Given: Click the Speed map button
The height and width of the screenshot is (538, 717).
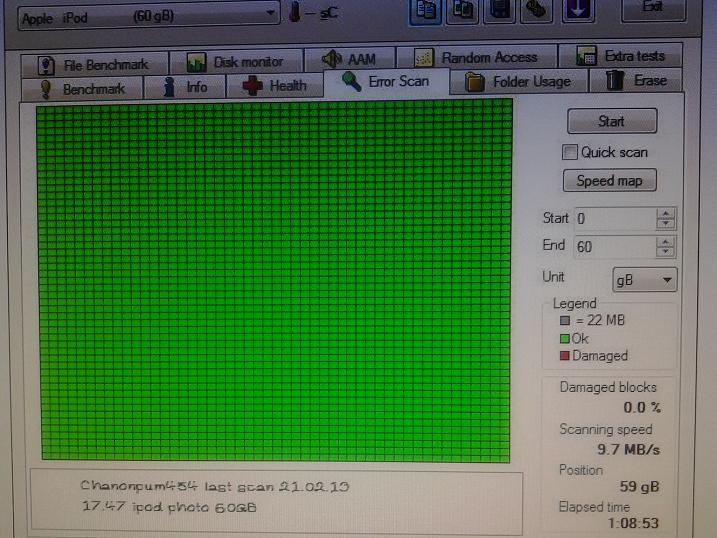Looking at the screenshot, I should [x=610, y=181].
